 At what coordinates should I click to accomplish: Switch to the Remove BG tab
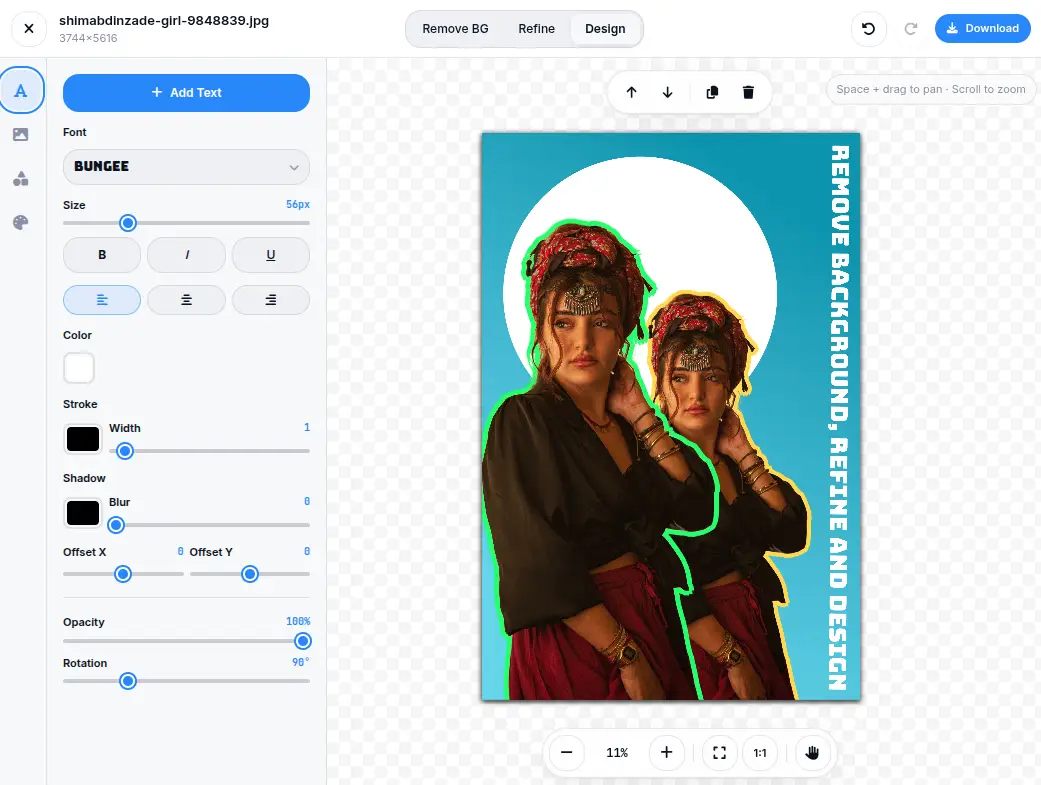click(455, 29)
